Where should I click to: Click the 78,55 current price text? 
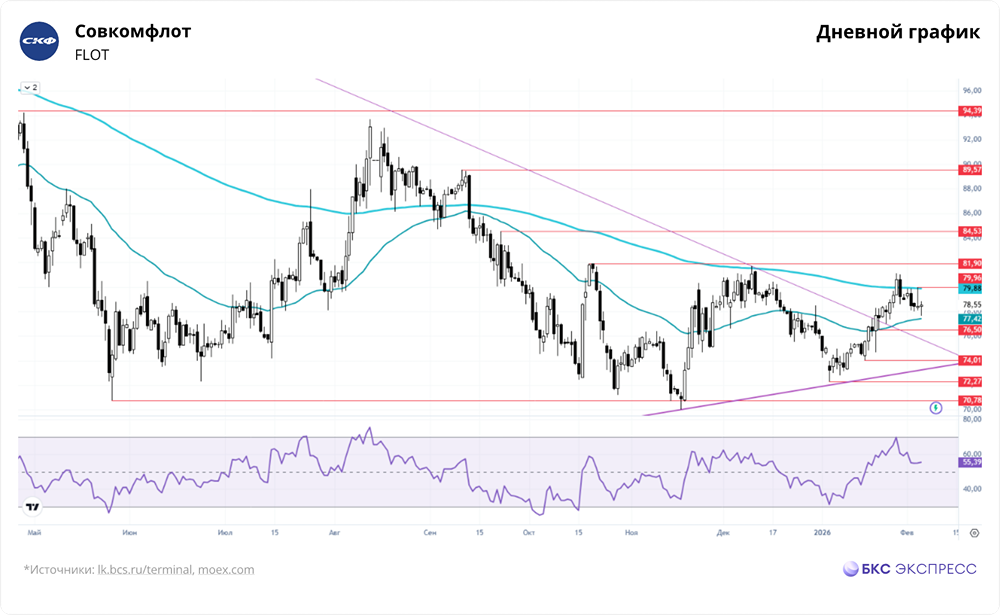pyautogui.click(x=972, y=304)
